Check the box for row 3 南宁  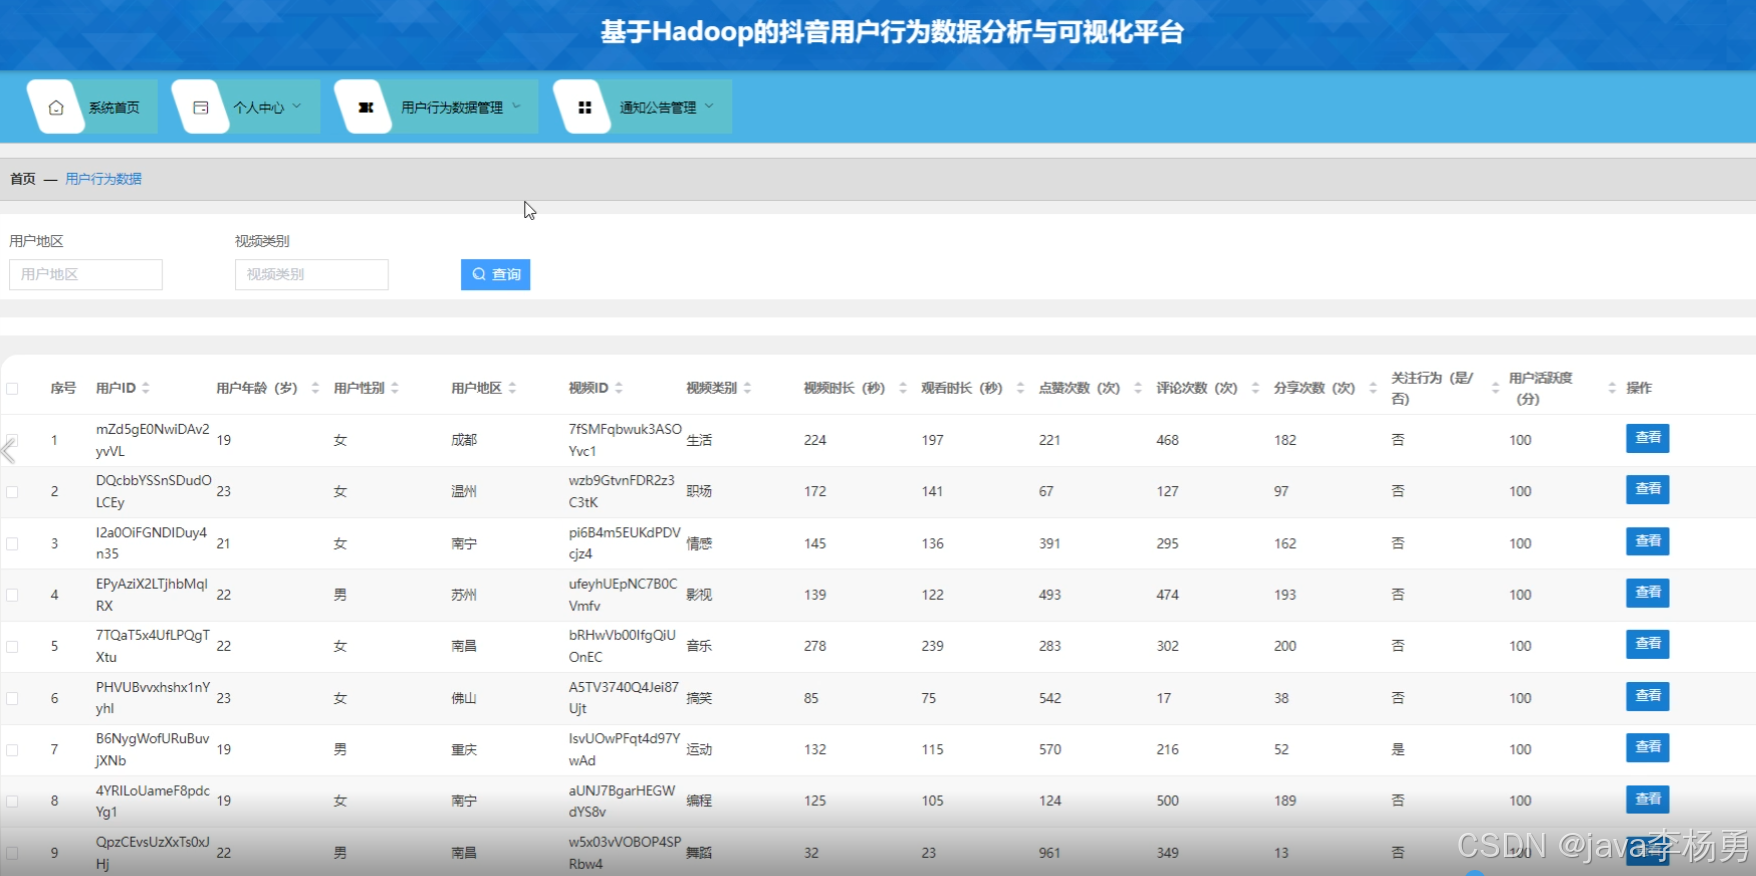12,543
